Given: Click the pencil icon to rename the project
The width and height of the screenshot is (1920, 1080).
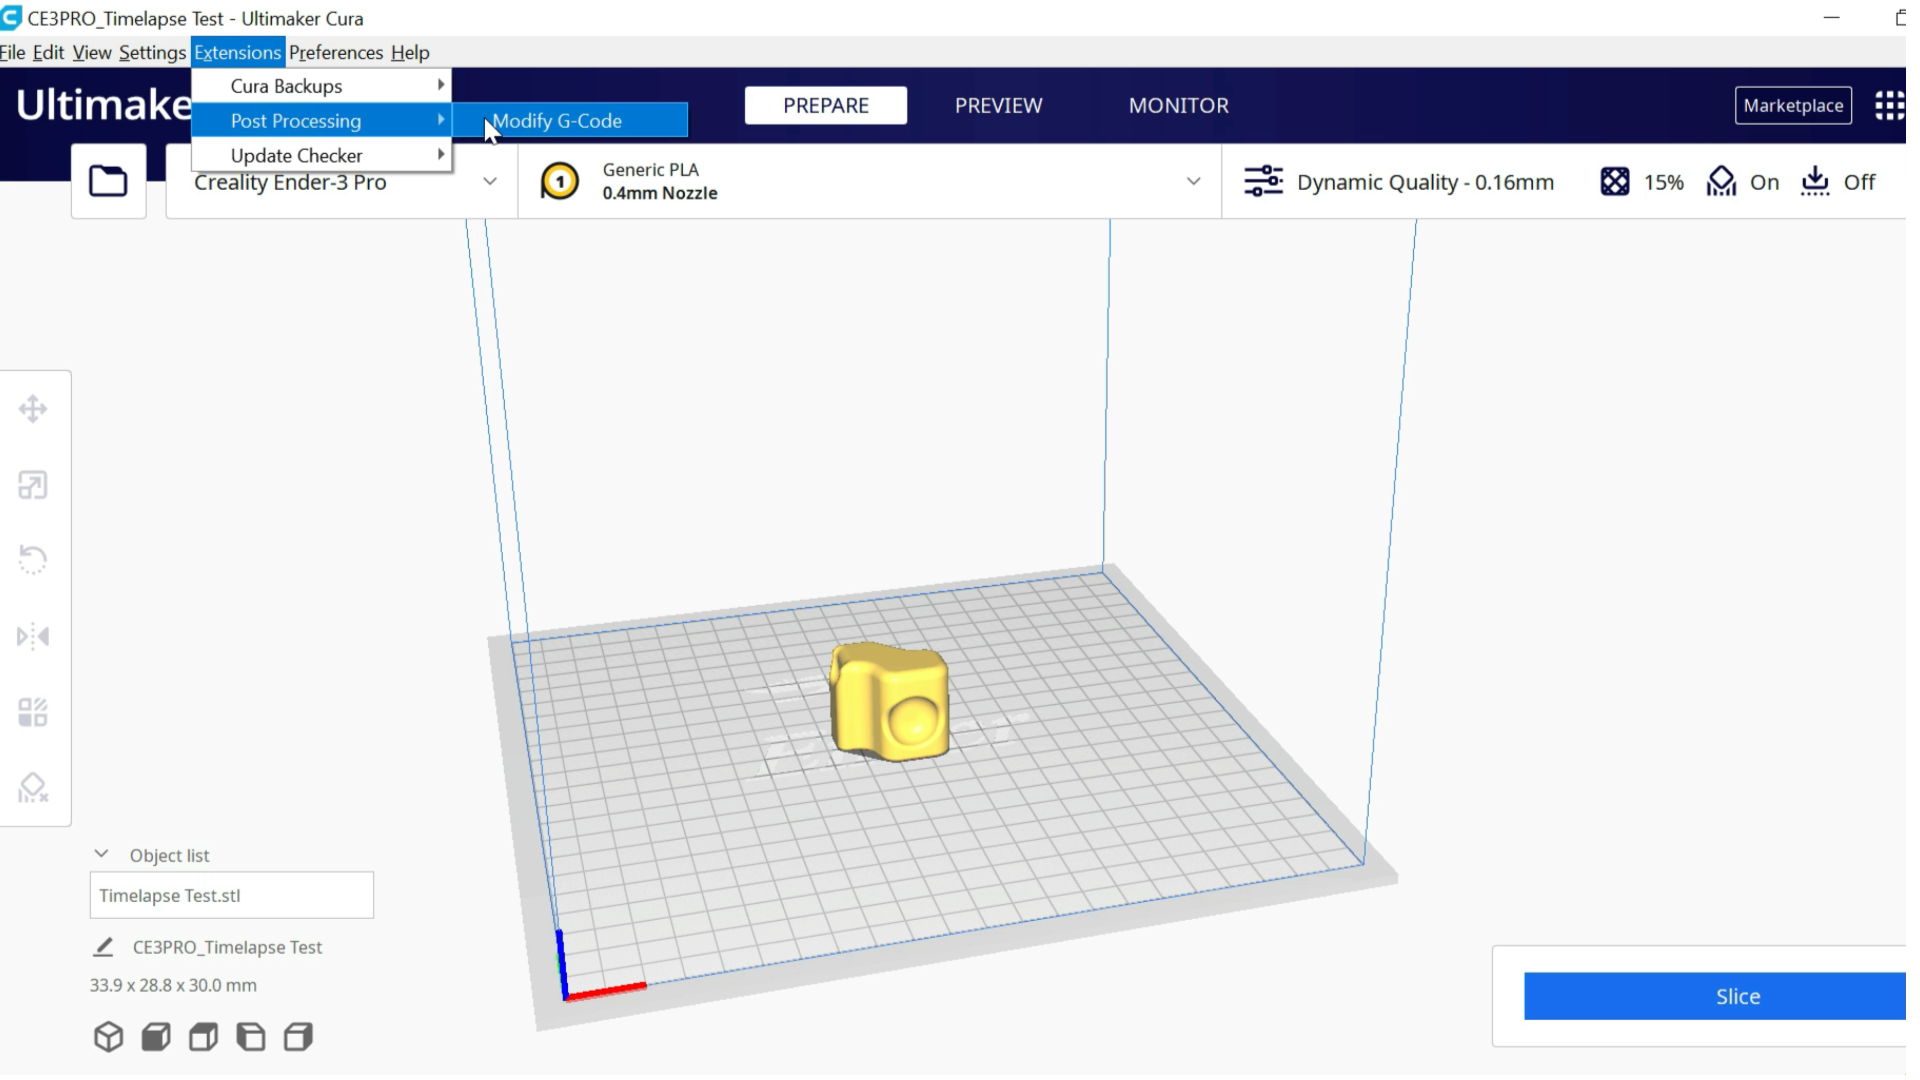Looking at the screenshot, I should pos(103,947).
